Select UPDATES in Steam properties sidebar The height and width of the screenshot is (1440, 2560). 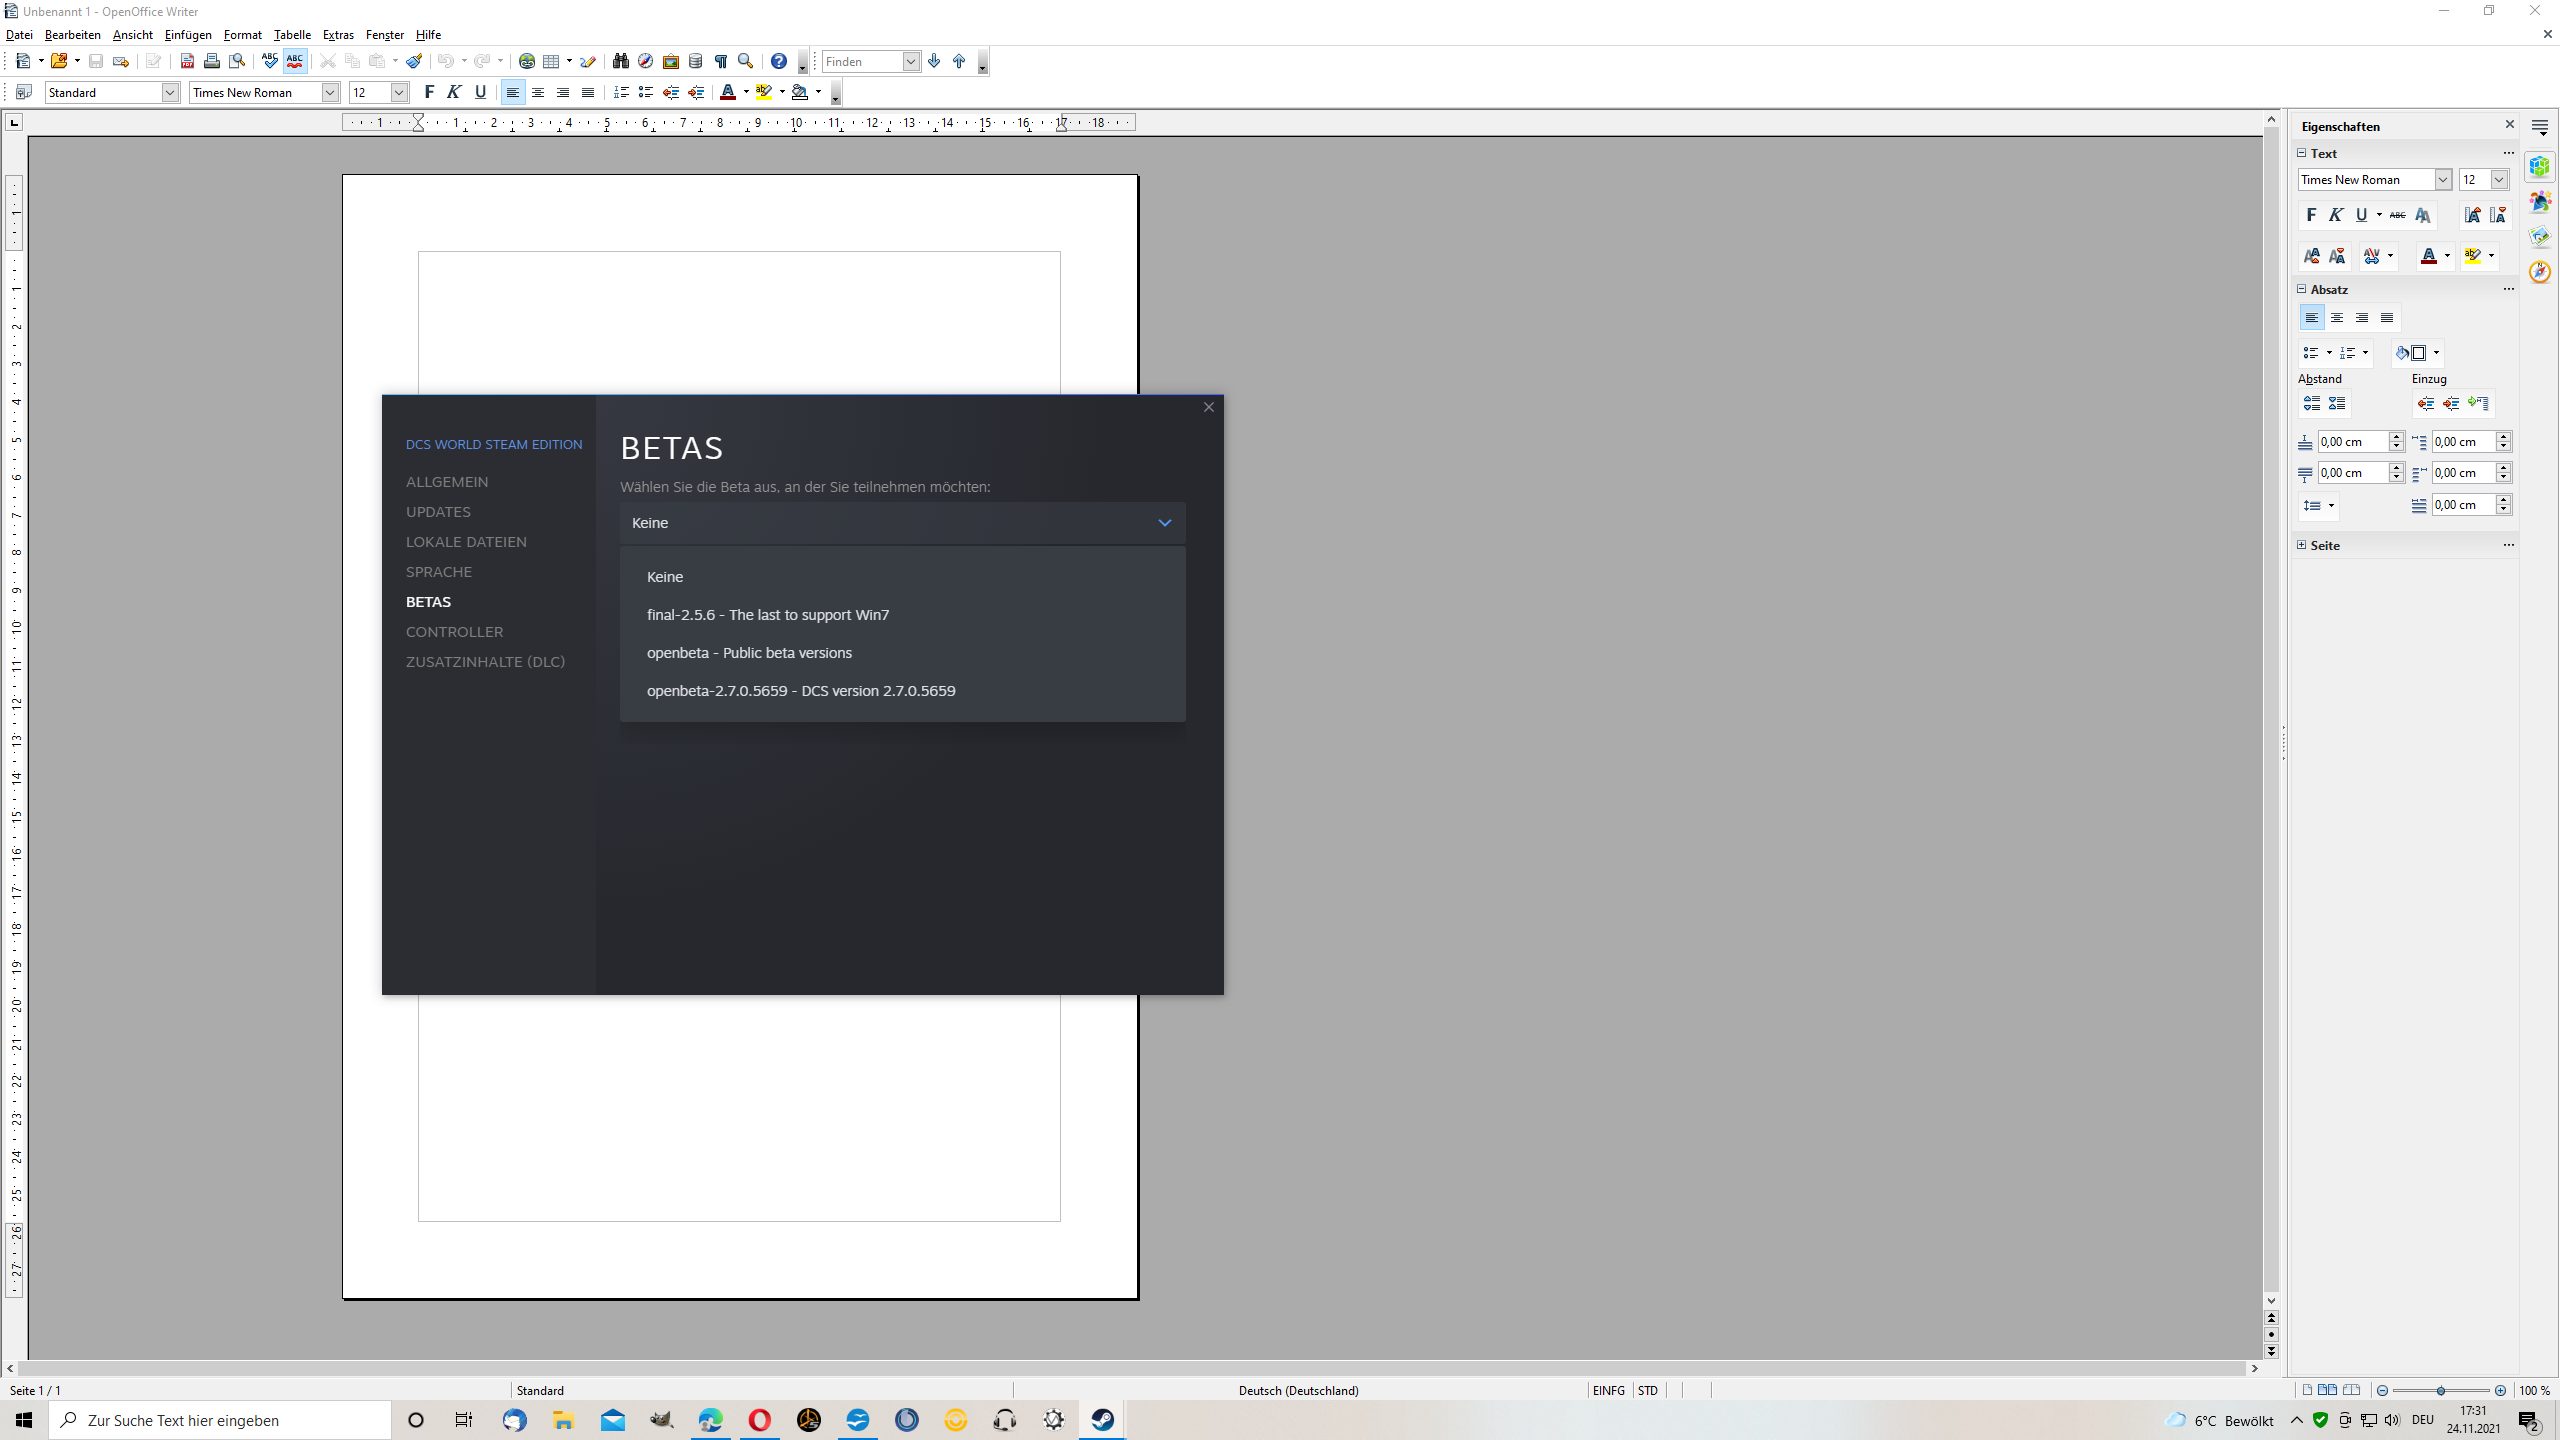(x=438, y=512)
